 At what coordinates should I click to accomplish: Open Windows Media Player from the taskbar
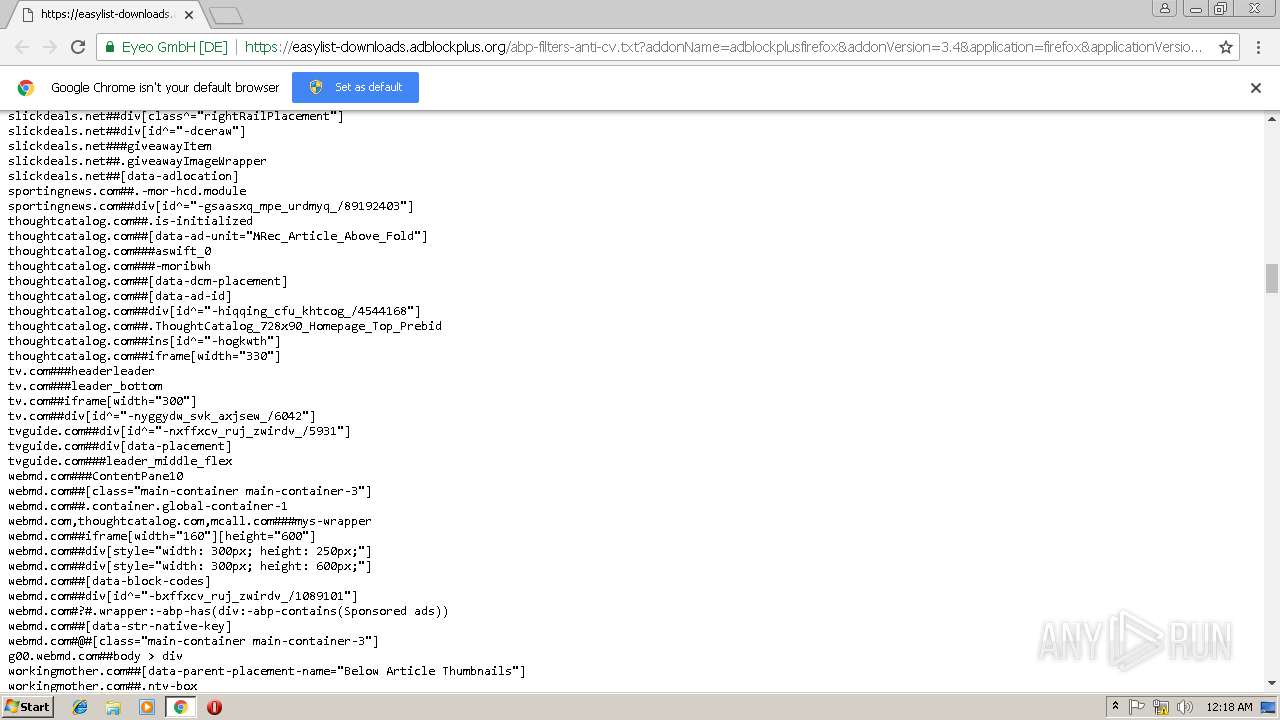click(x=147, y=707)
